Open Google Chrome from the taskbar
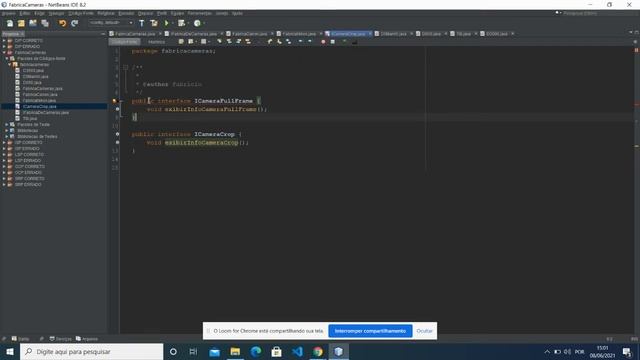 (318, 351)
